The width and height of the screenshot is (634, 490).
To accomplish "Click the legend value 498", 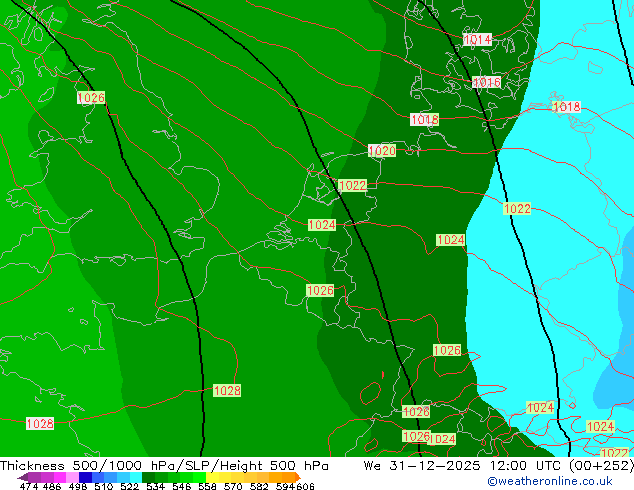I will pyautogui.click(x=78, y=486).
